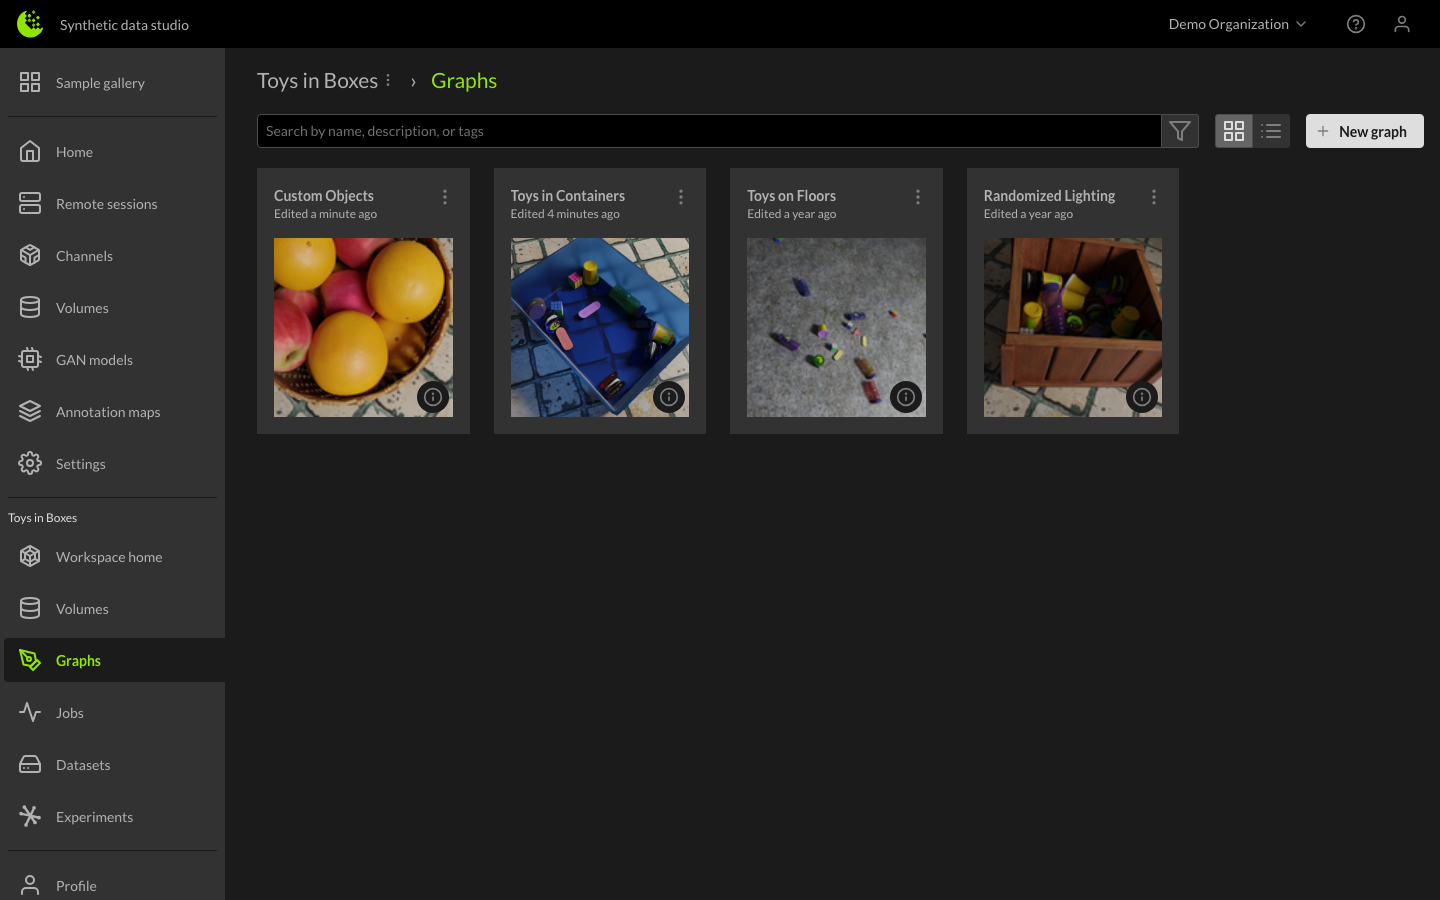The width and height of the screenshot is (1440, 900).
Task: Click the user account icon
Action: [1401, 24]
